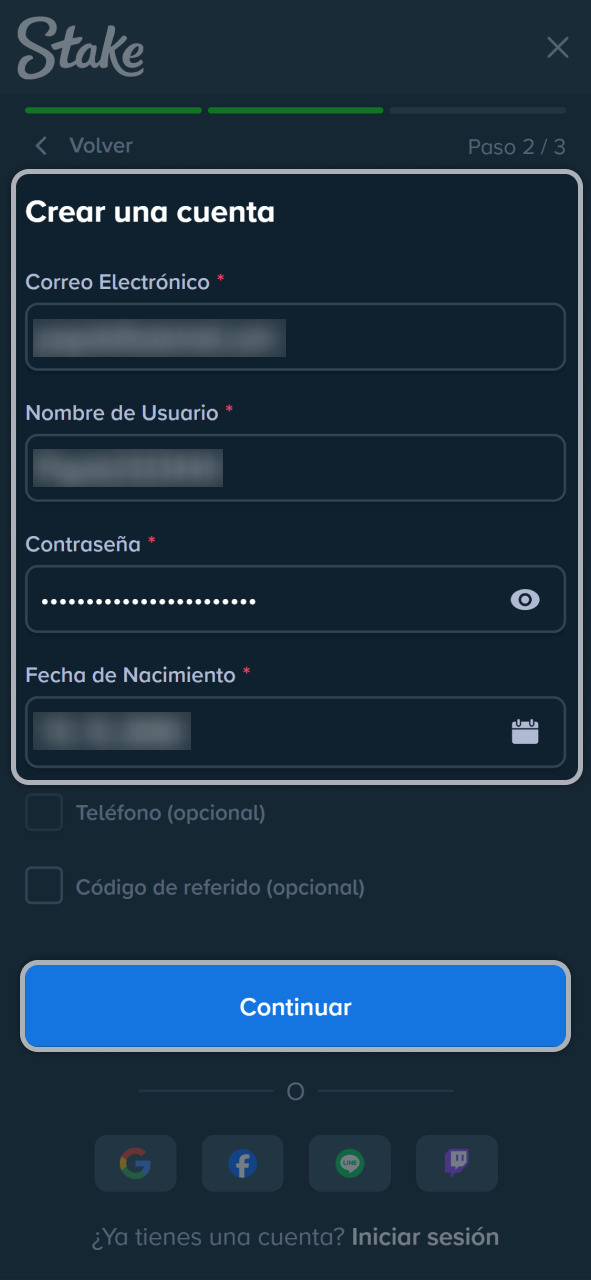This screenshot has width=591, height=1280.
Task: Click the back chevron next to Volver
Action: point(40,145)
